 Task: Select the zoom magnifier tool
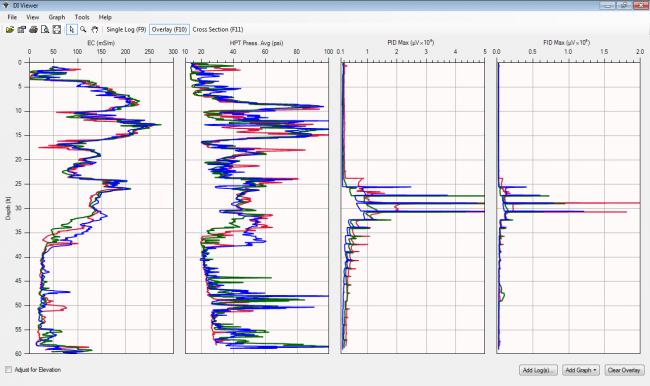point(83,29)
